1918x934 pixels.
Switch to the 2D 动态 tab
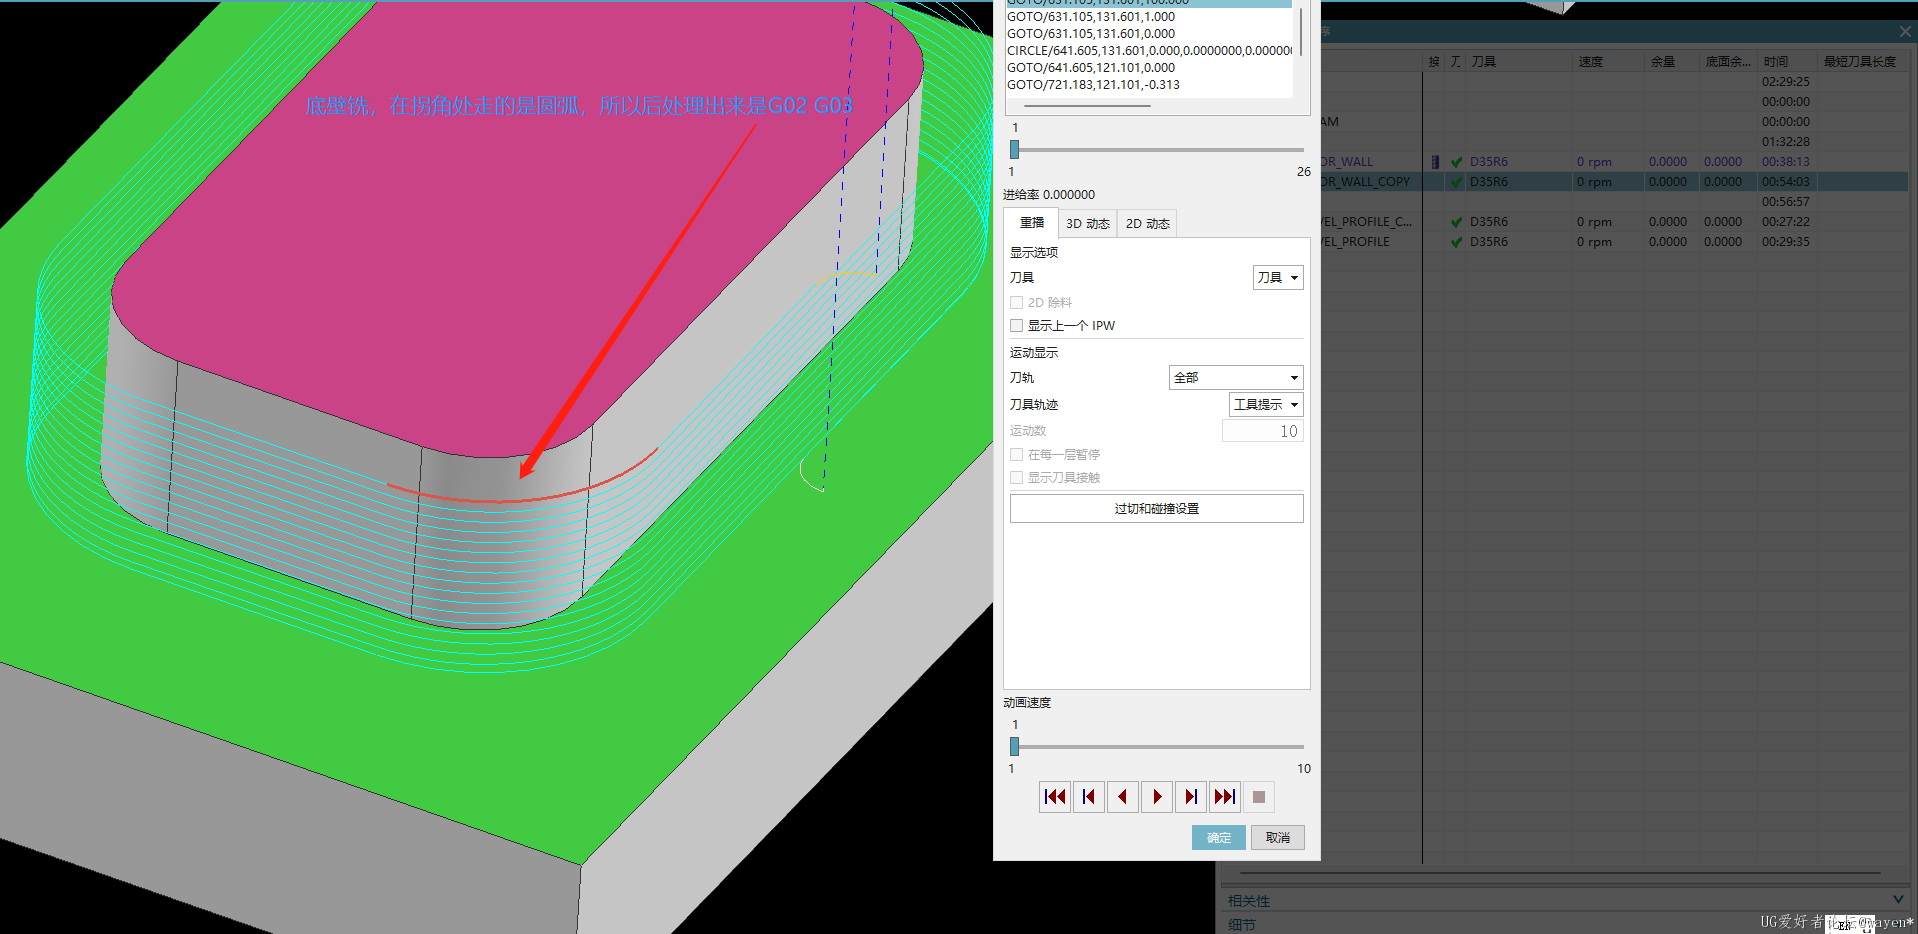coord(1148,223)
